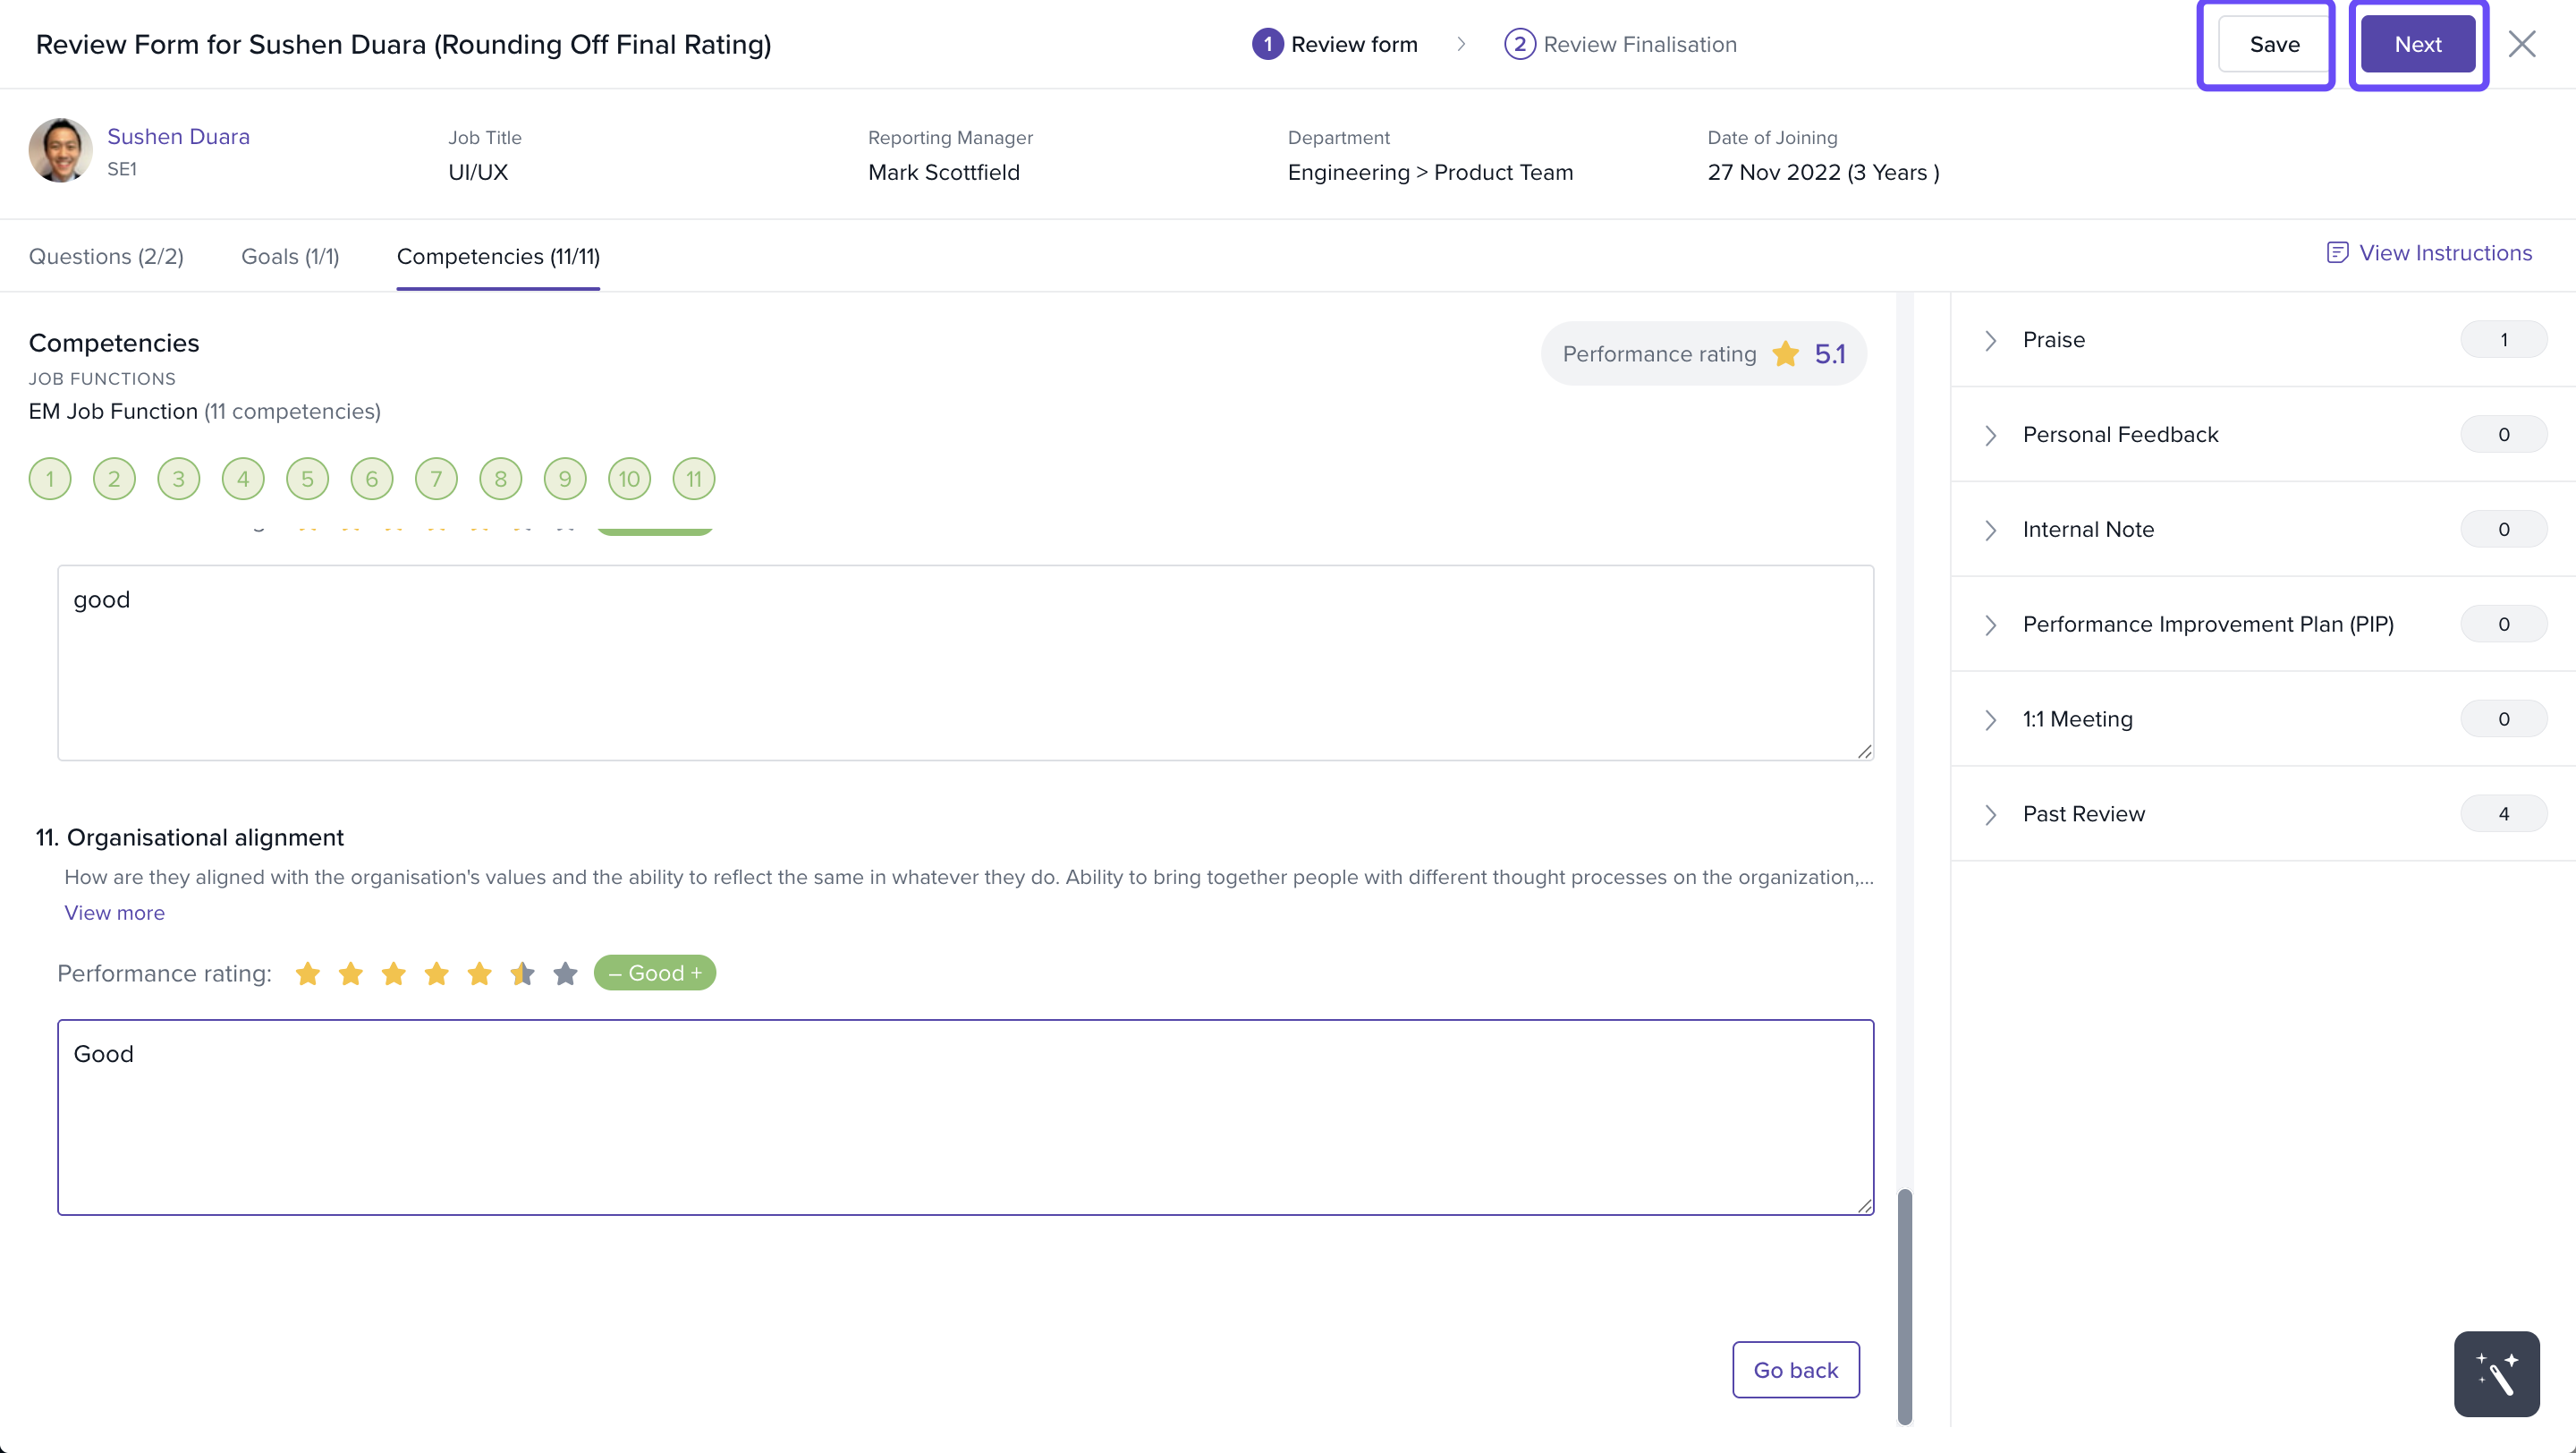Open Sushen Duara's profile name link
This screenshot has height=1453, width=2576.
tap(178, 136)
